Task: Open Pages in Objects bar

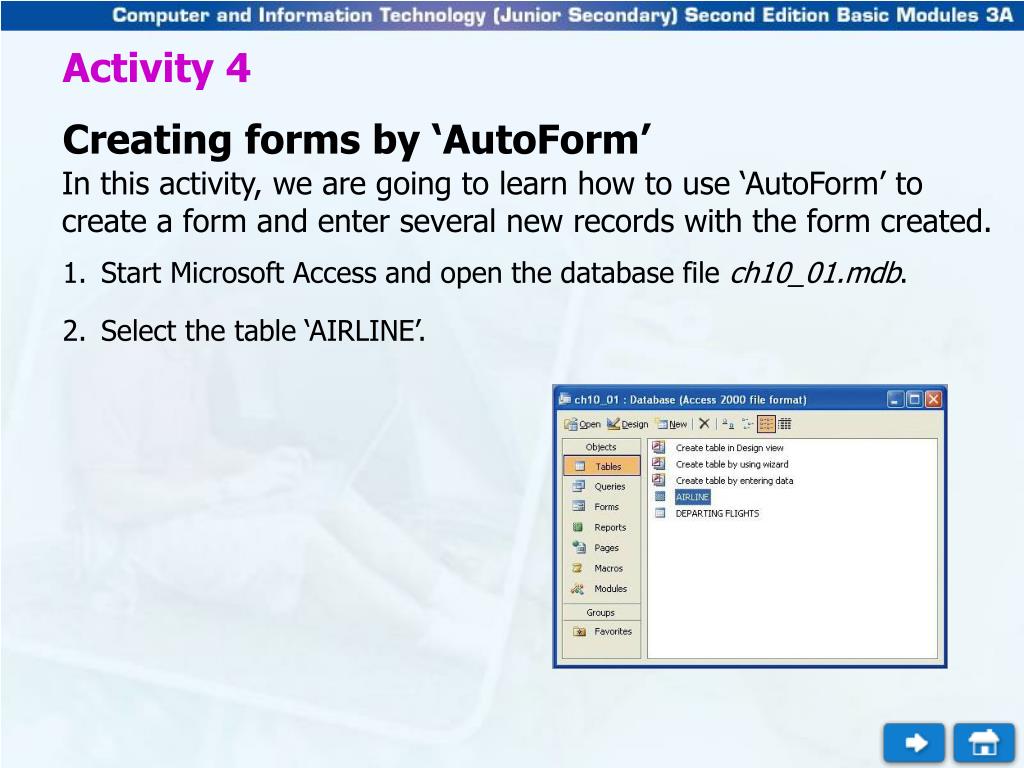Action: coord(601,548)
